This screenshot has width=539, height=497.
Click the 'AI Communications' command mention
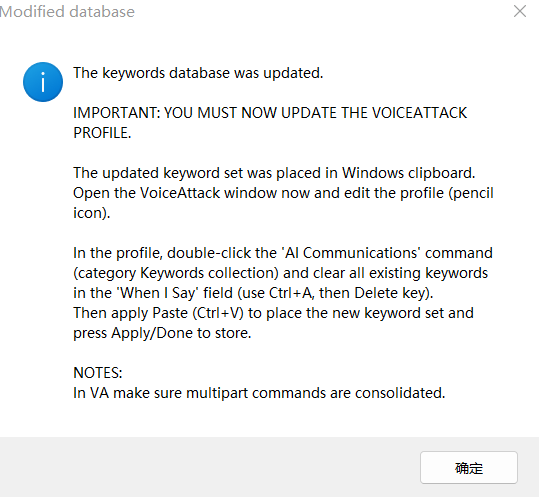tap(350, 253)
